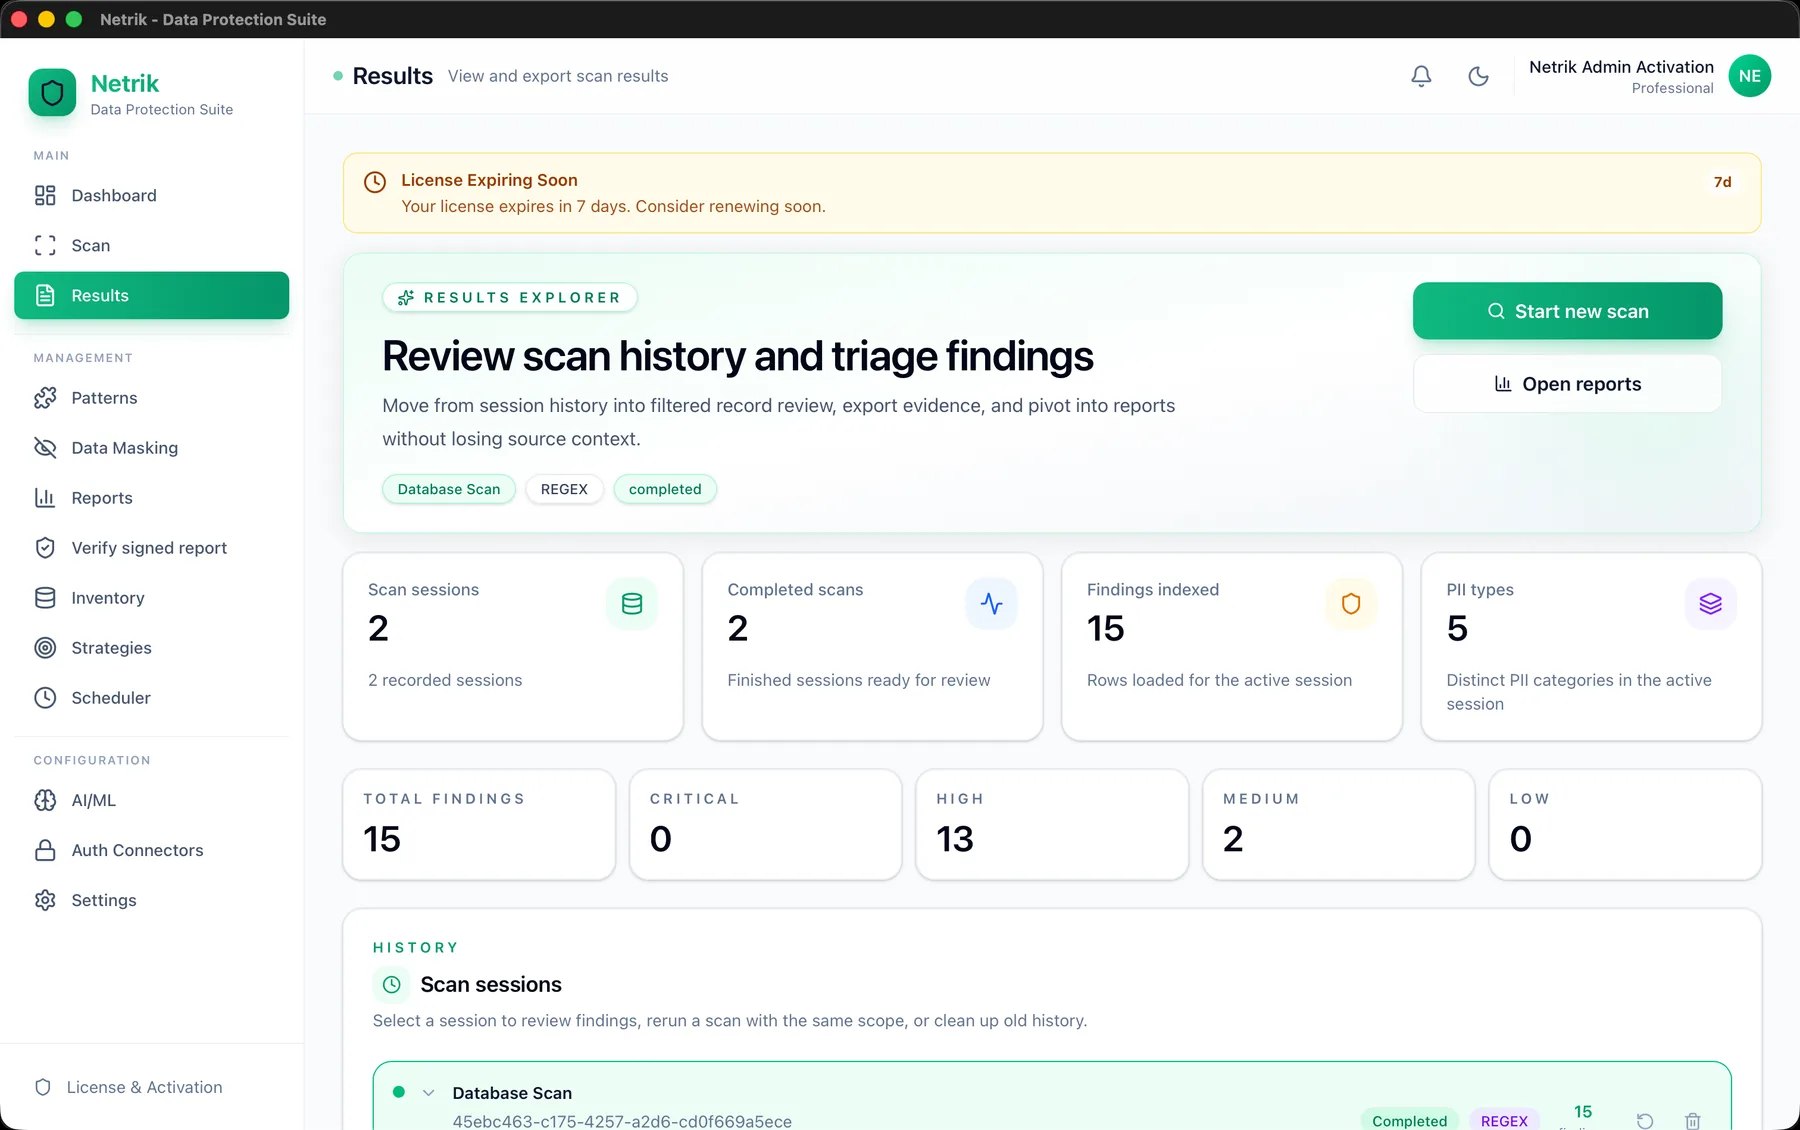Click the Scheduler clock icon

click(x=45, y=698)
